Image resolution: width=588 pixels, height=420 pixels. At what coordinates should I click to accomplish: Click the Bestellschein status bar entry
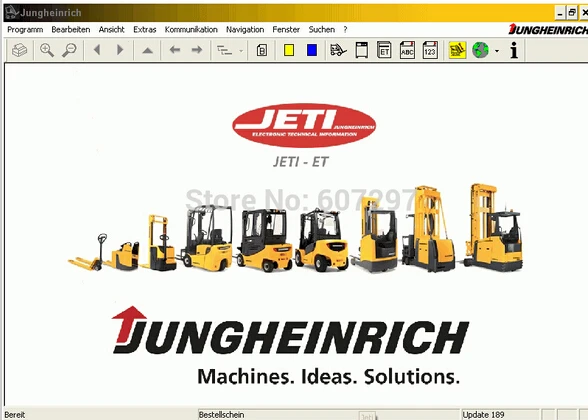pos(222,415)
